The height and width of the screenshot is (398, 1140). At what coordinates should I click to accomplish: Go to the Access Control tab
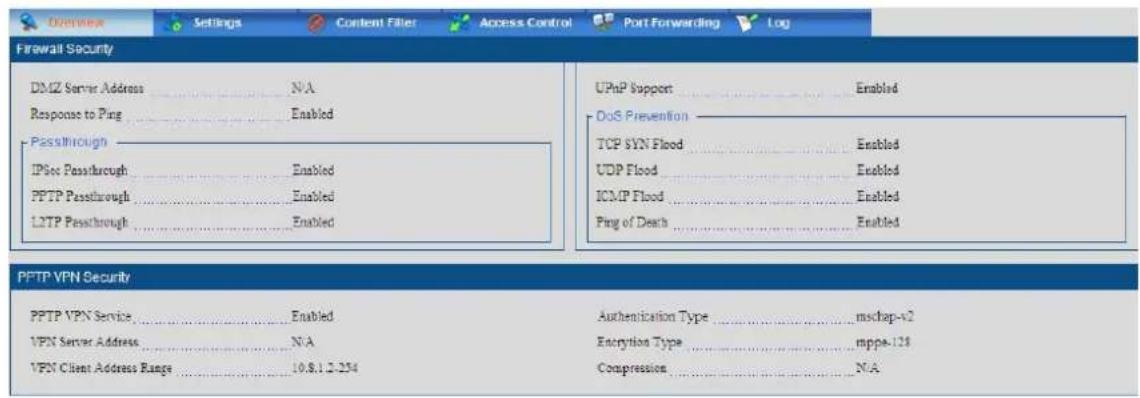[x=514, y=23]
